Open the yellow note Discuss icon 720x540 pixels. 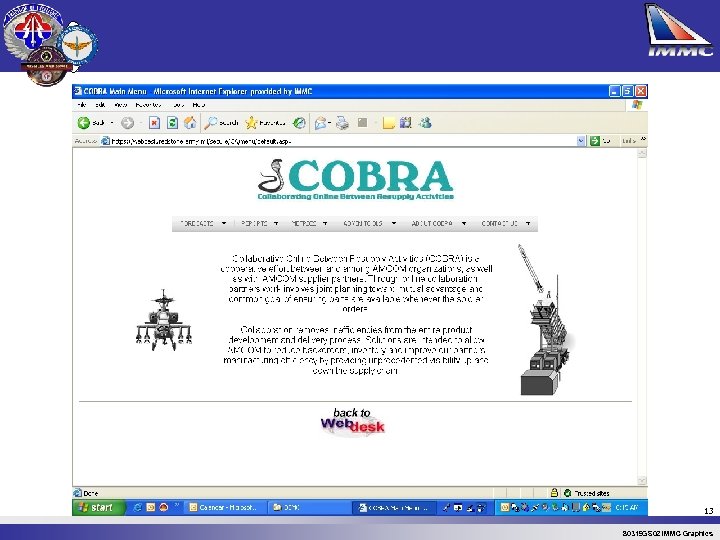(388, 123)
